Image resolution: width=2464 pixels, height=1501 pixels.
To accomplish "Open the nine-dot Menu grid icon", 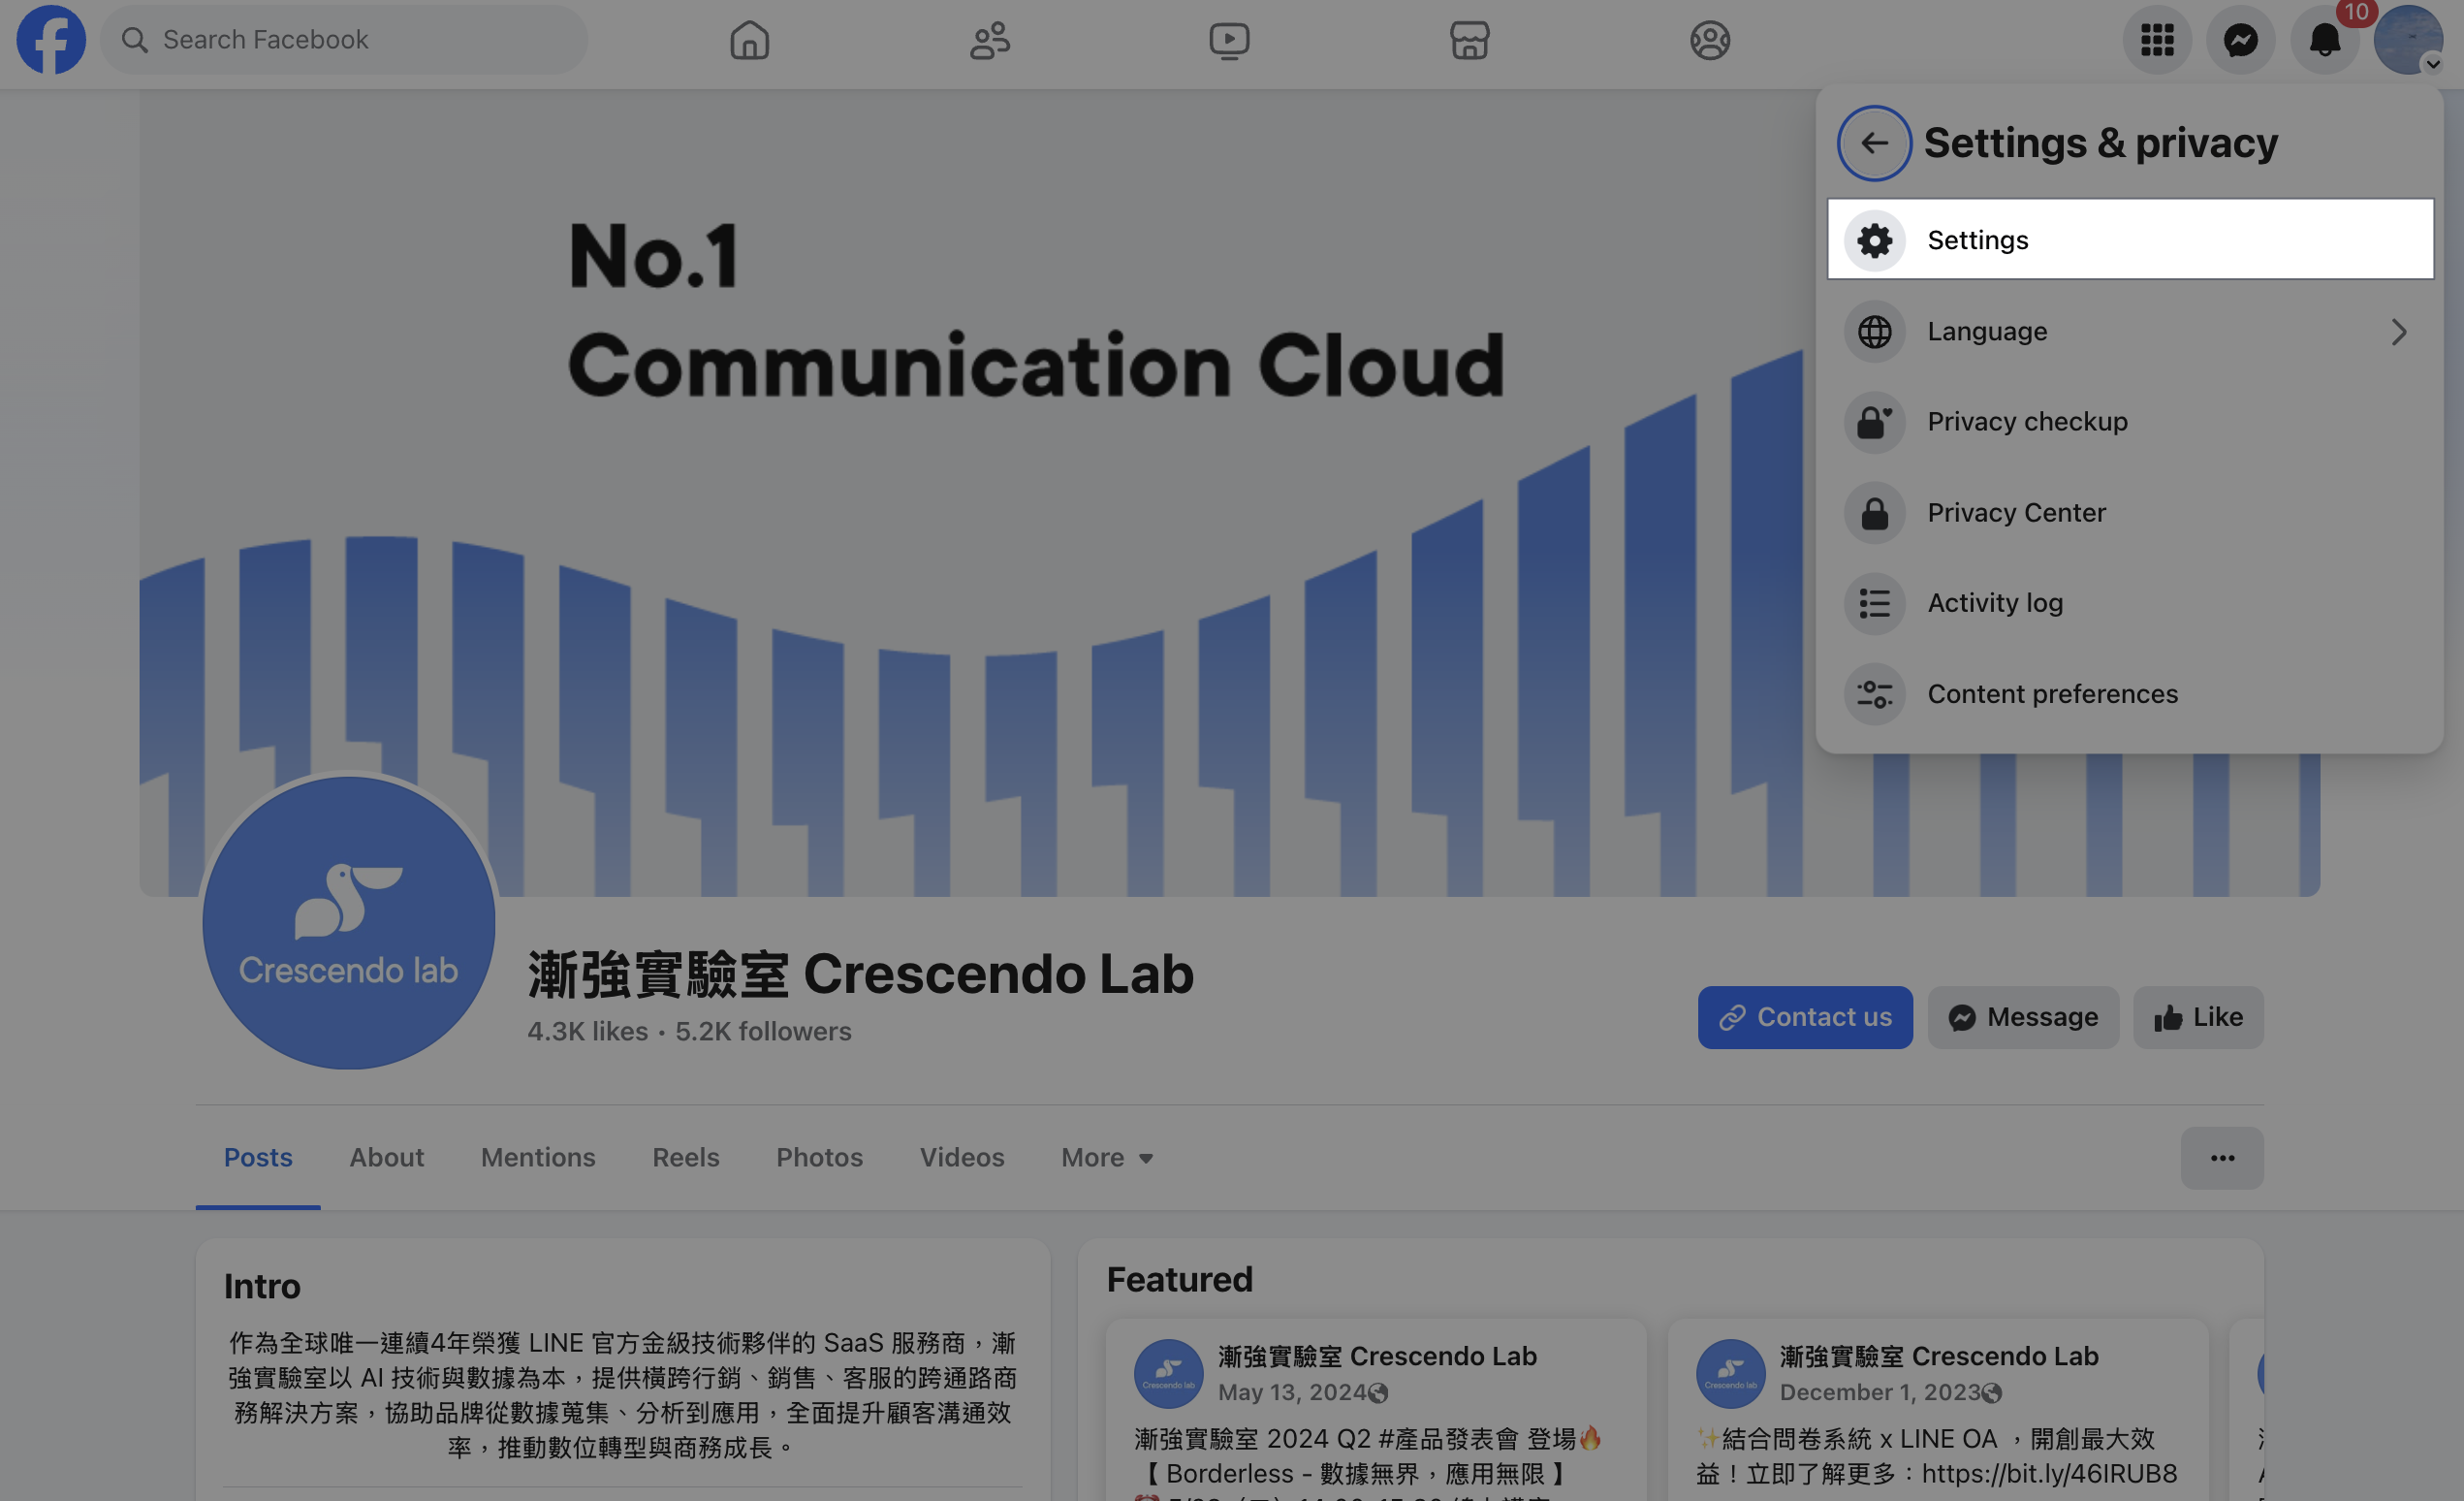I will pos(2157,40).
